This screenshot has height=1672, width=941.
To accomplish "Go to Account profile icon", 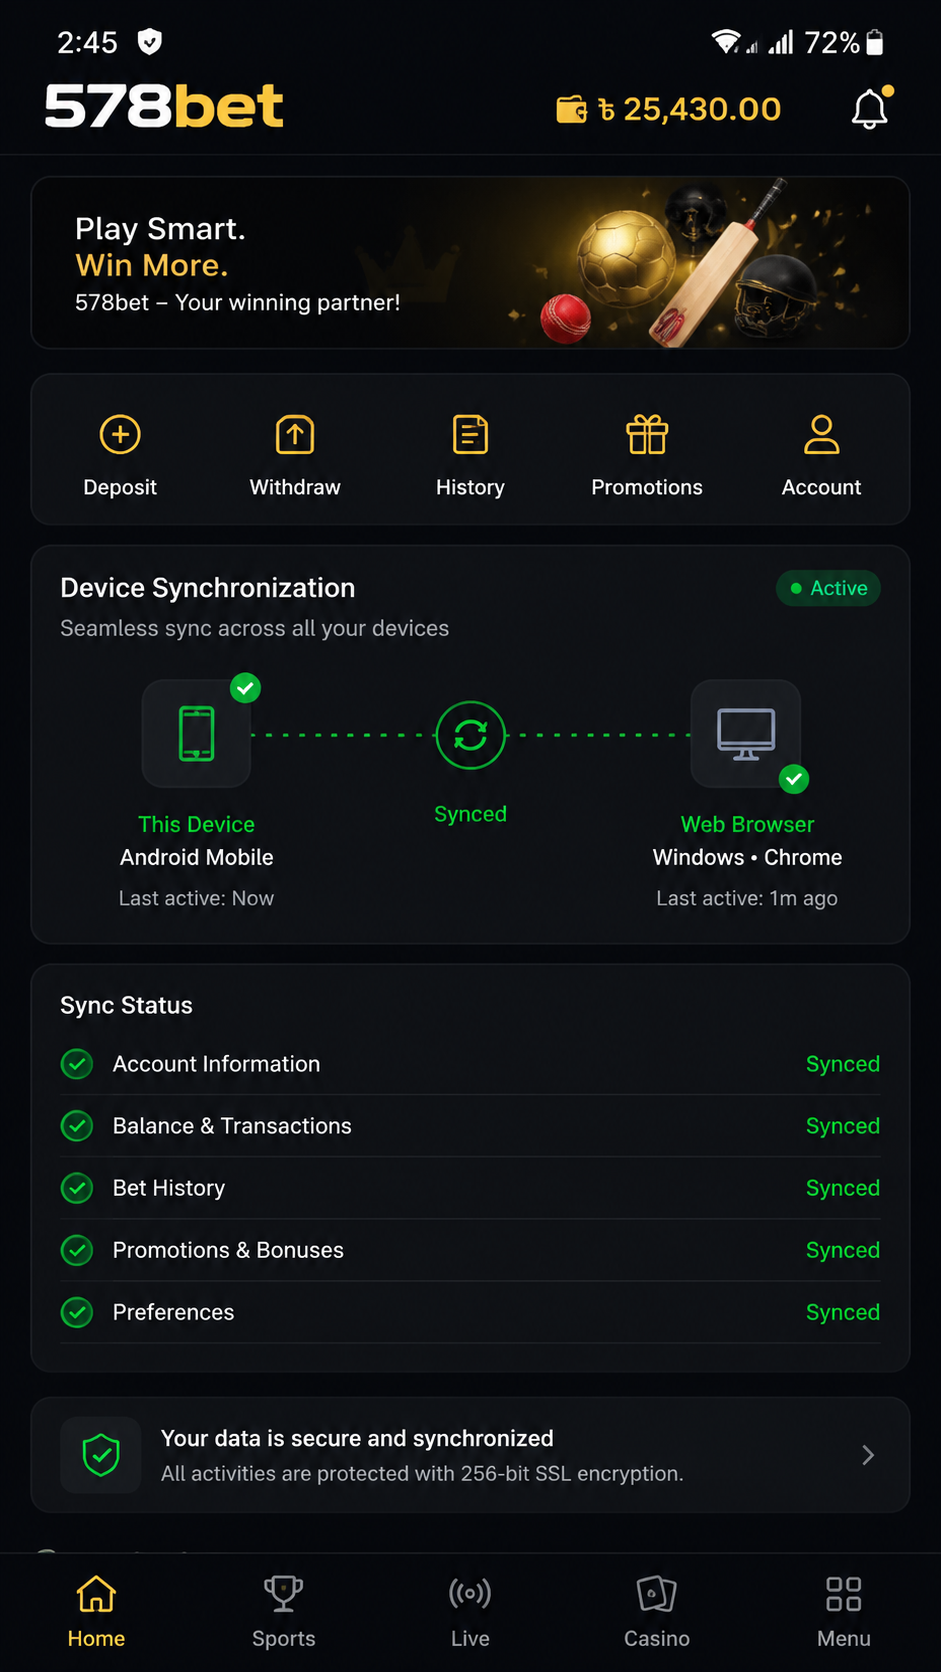I will [822, 435].
